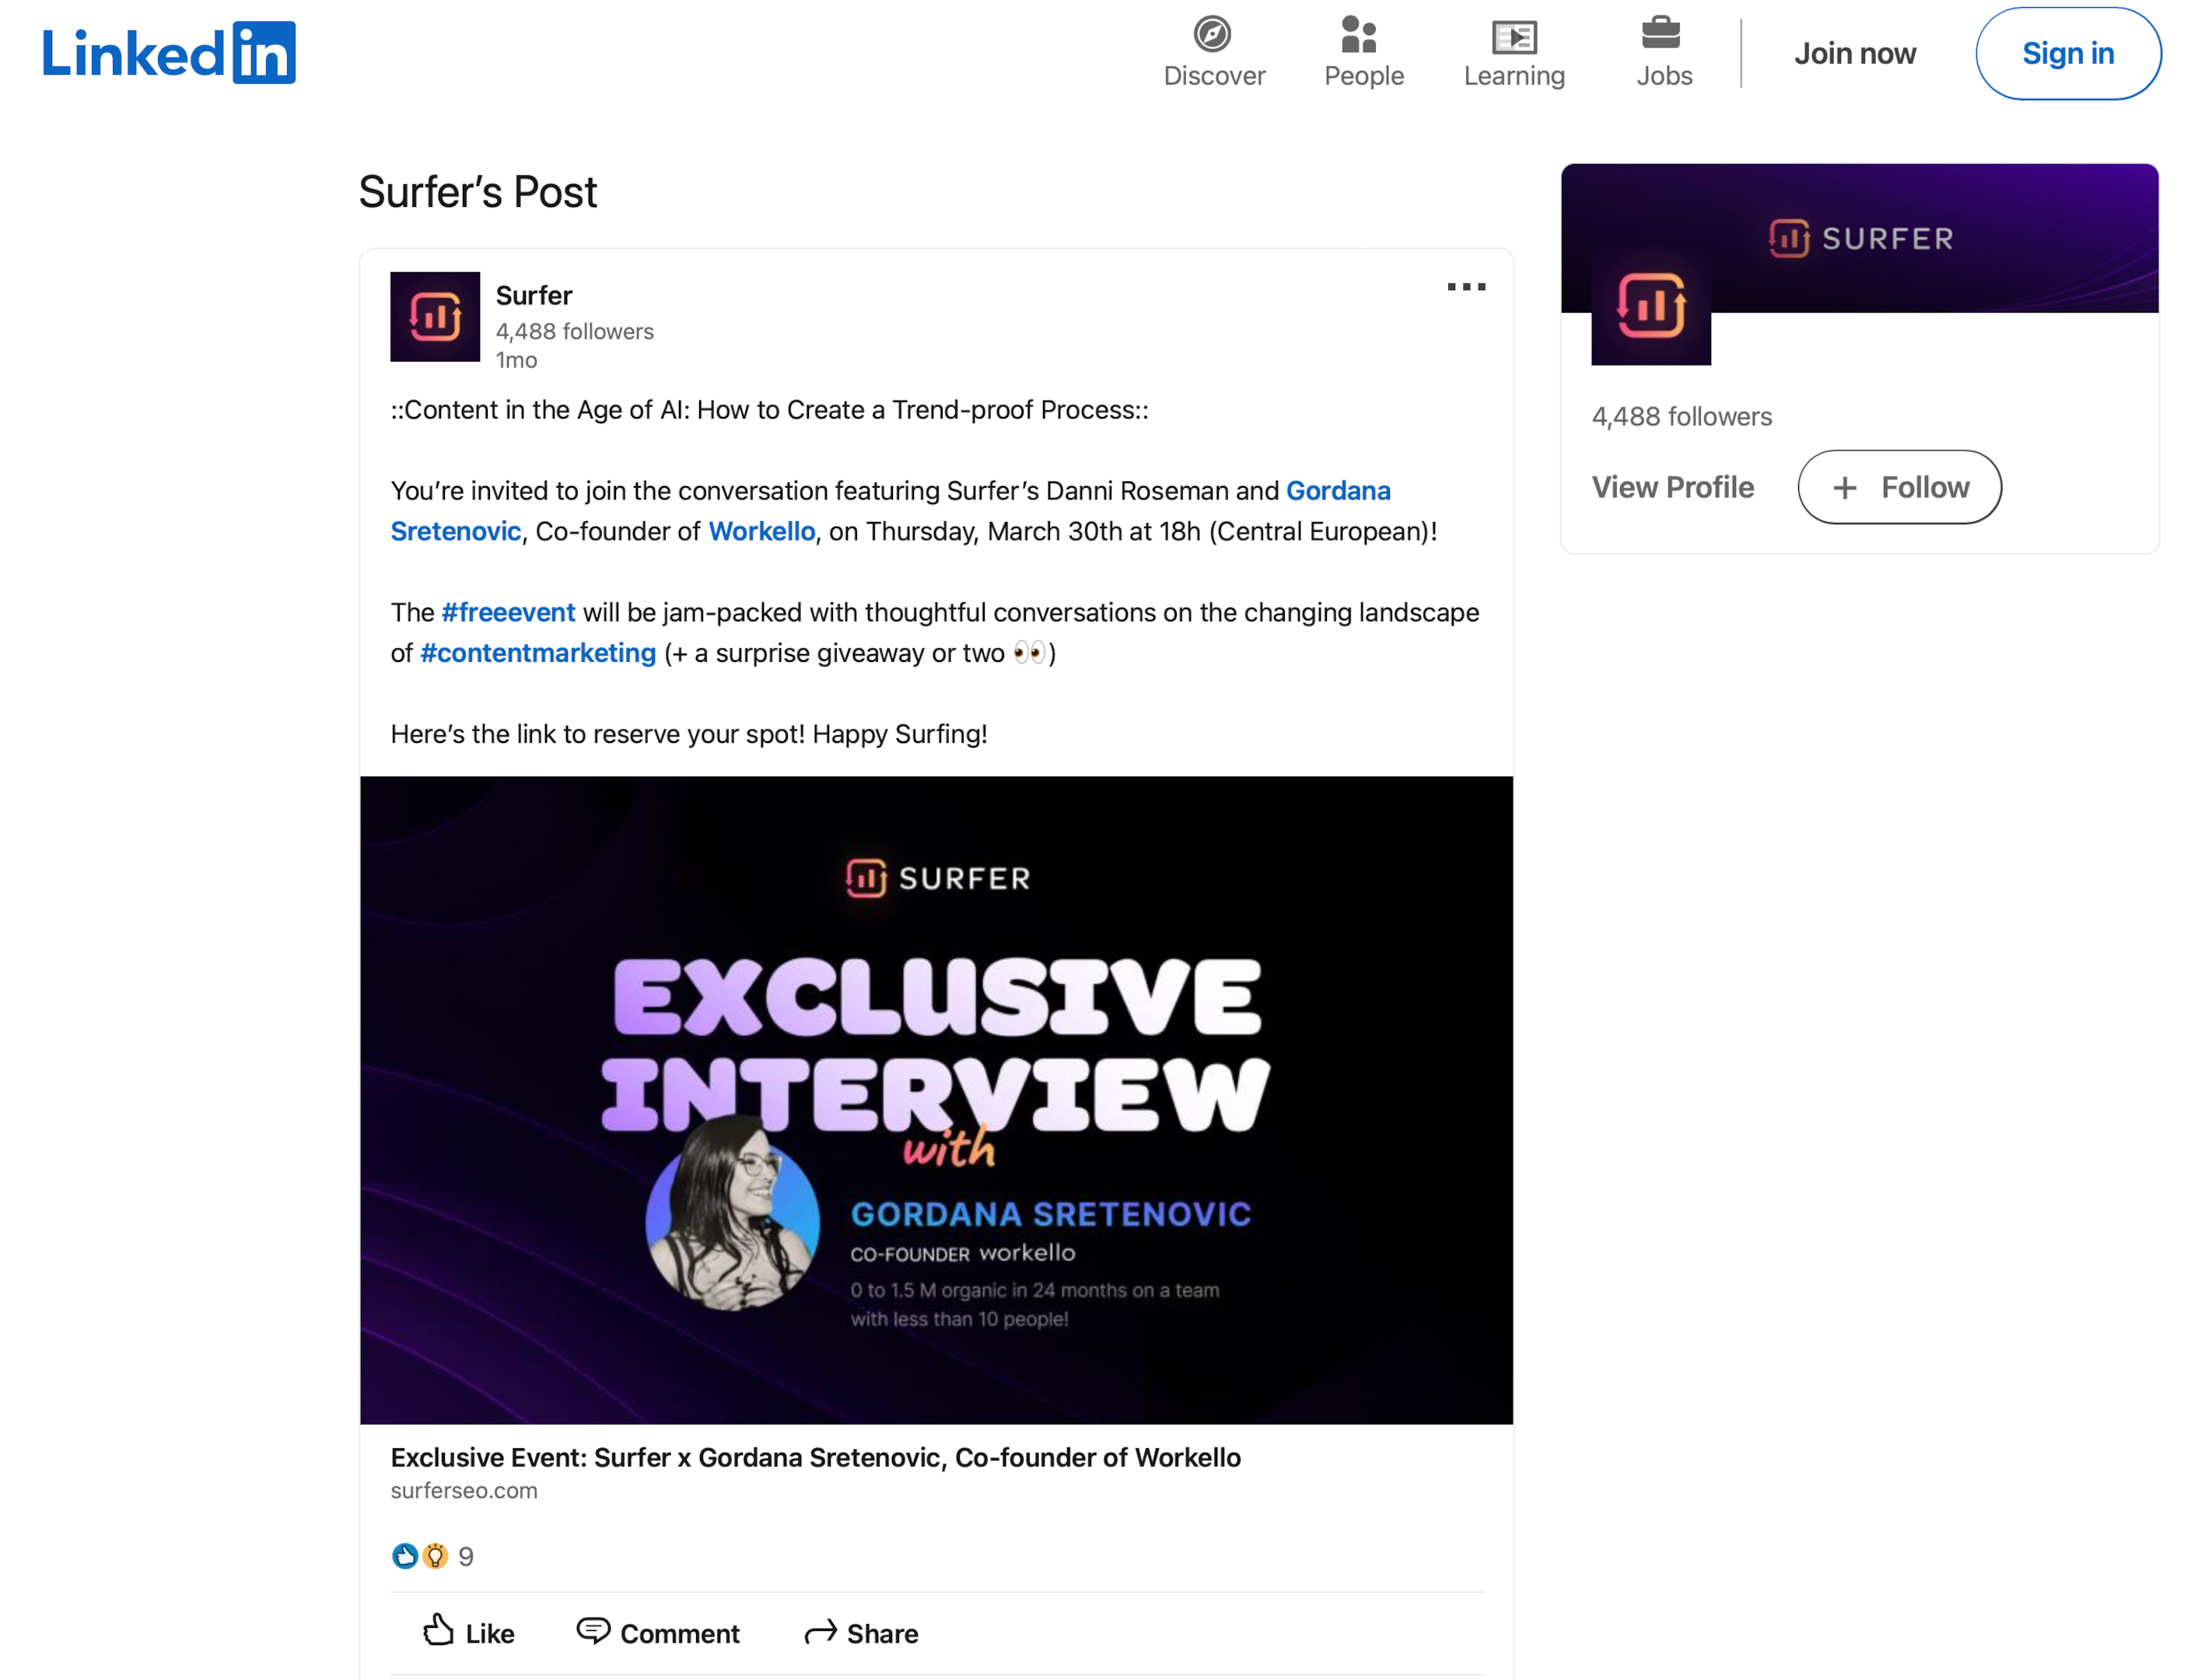Open the Surfer author name link
The height and width of the screenshot is (1680, 2198).
point(534,295)
